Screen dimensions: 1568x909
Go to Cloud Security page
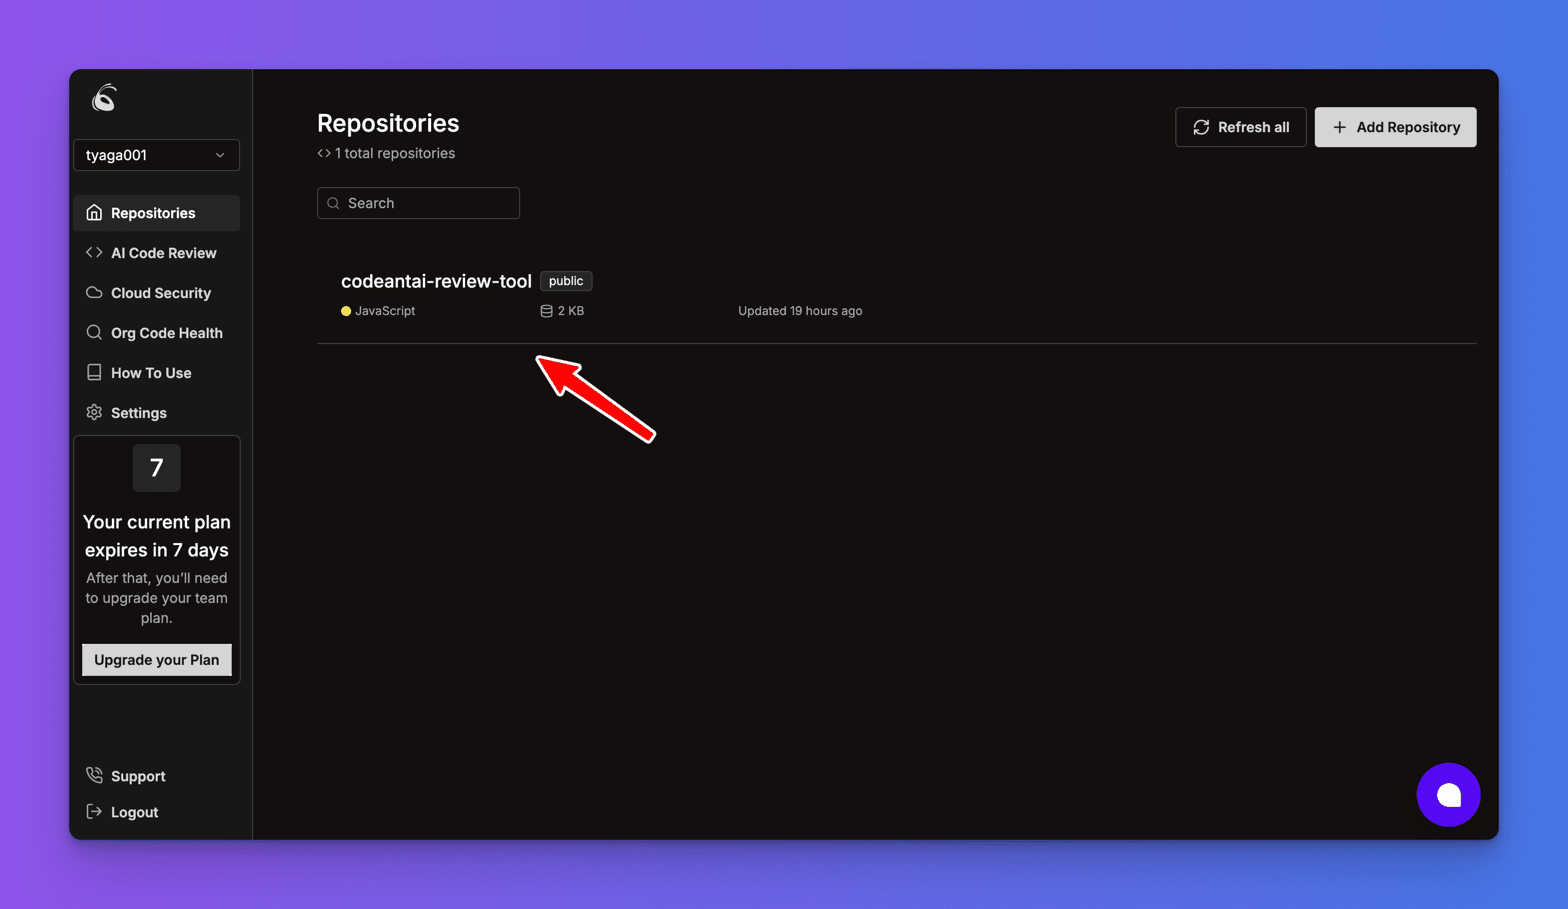[x=156, y=293]
